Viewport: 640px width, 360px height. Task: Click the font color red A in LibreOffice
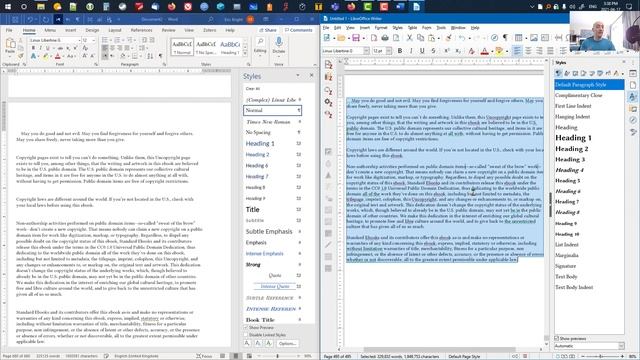(484, 51)
